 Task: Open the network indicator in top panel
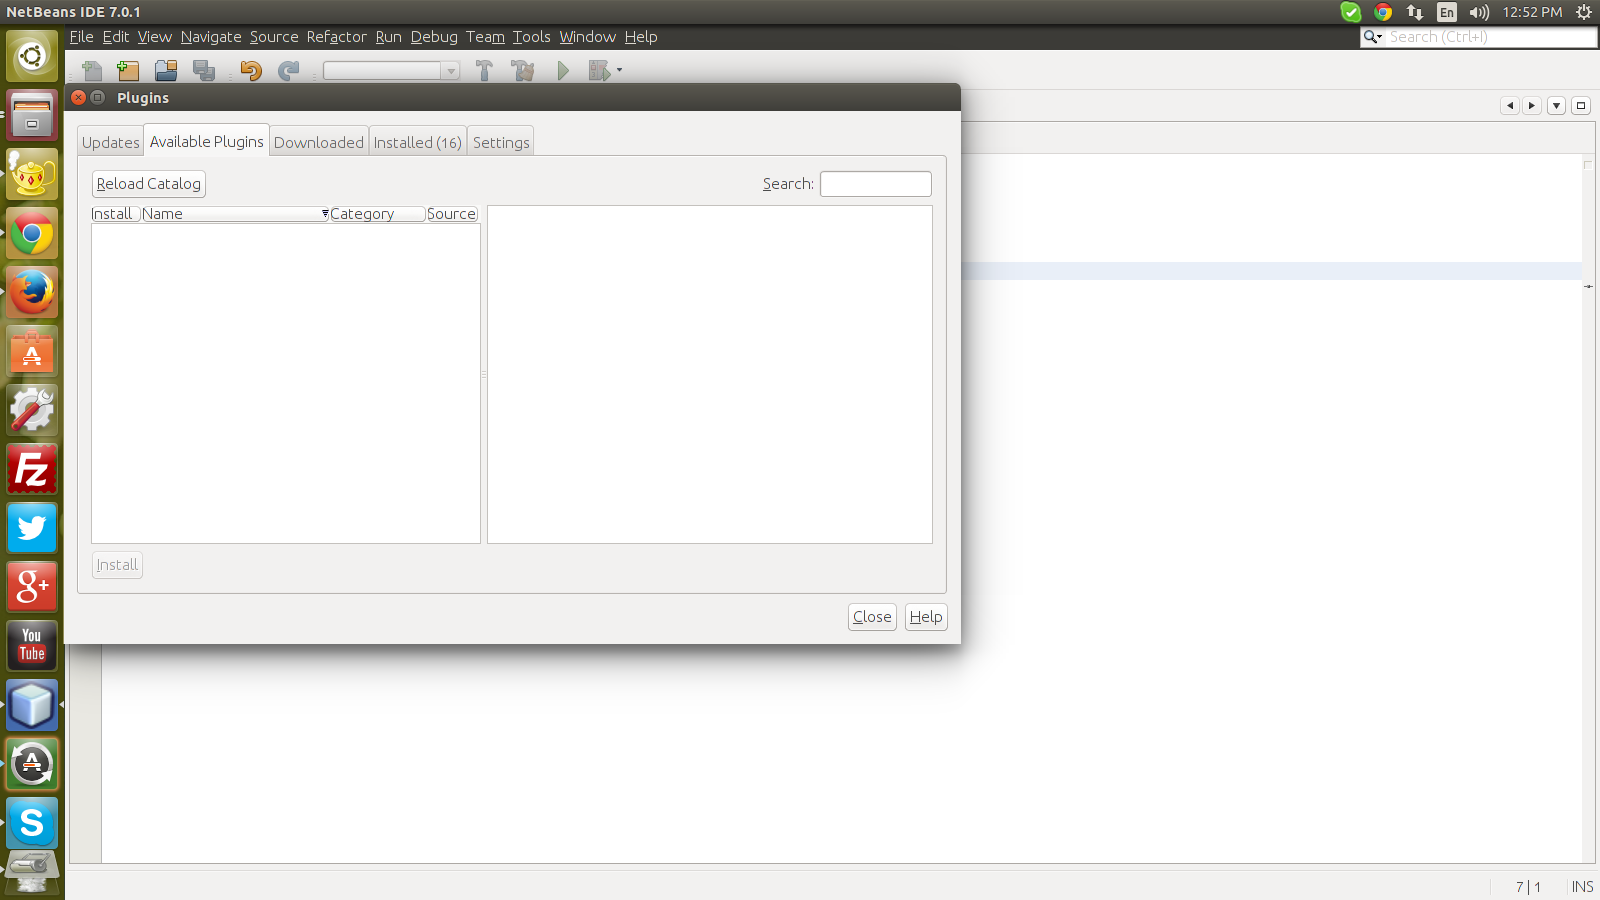1415,12
